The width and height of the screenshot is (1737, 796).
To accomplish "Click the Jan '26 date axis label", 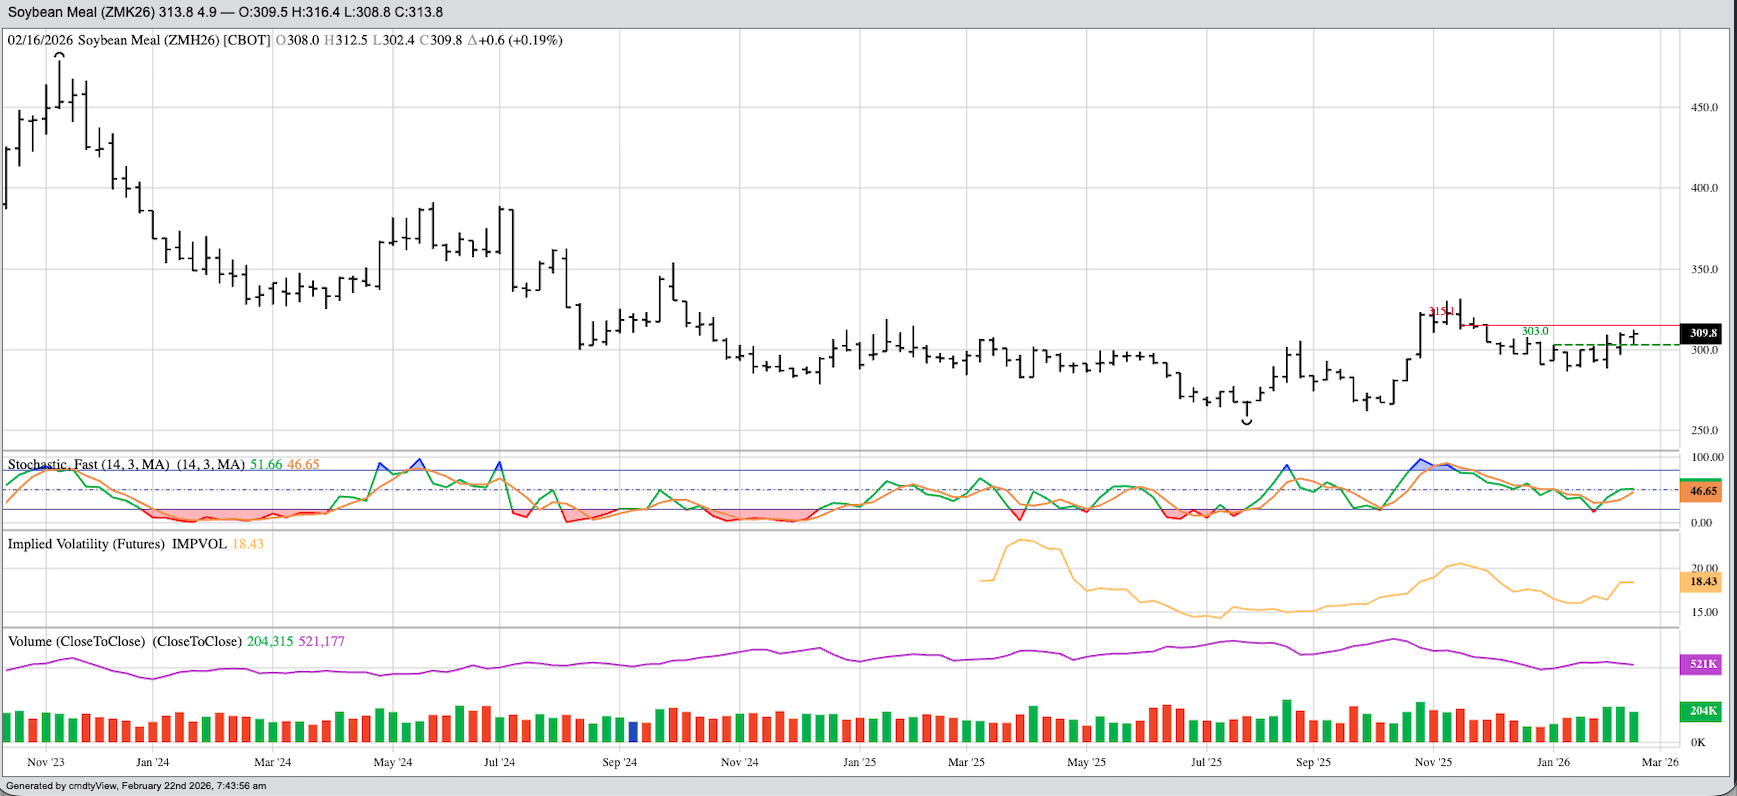I will (1553, 762).
